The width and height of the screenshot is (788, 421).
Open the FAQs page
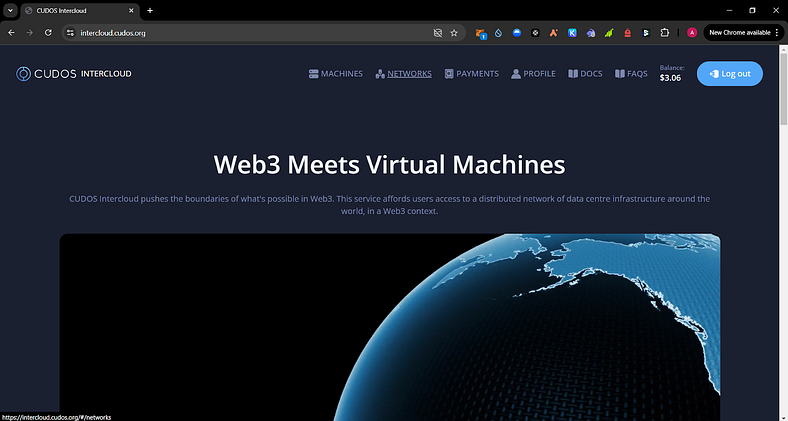tap(631, 74)
